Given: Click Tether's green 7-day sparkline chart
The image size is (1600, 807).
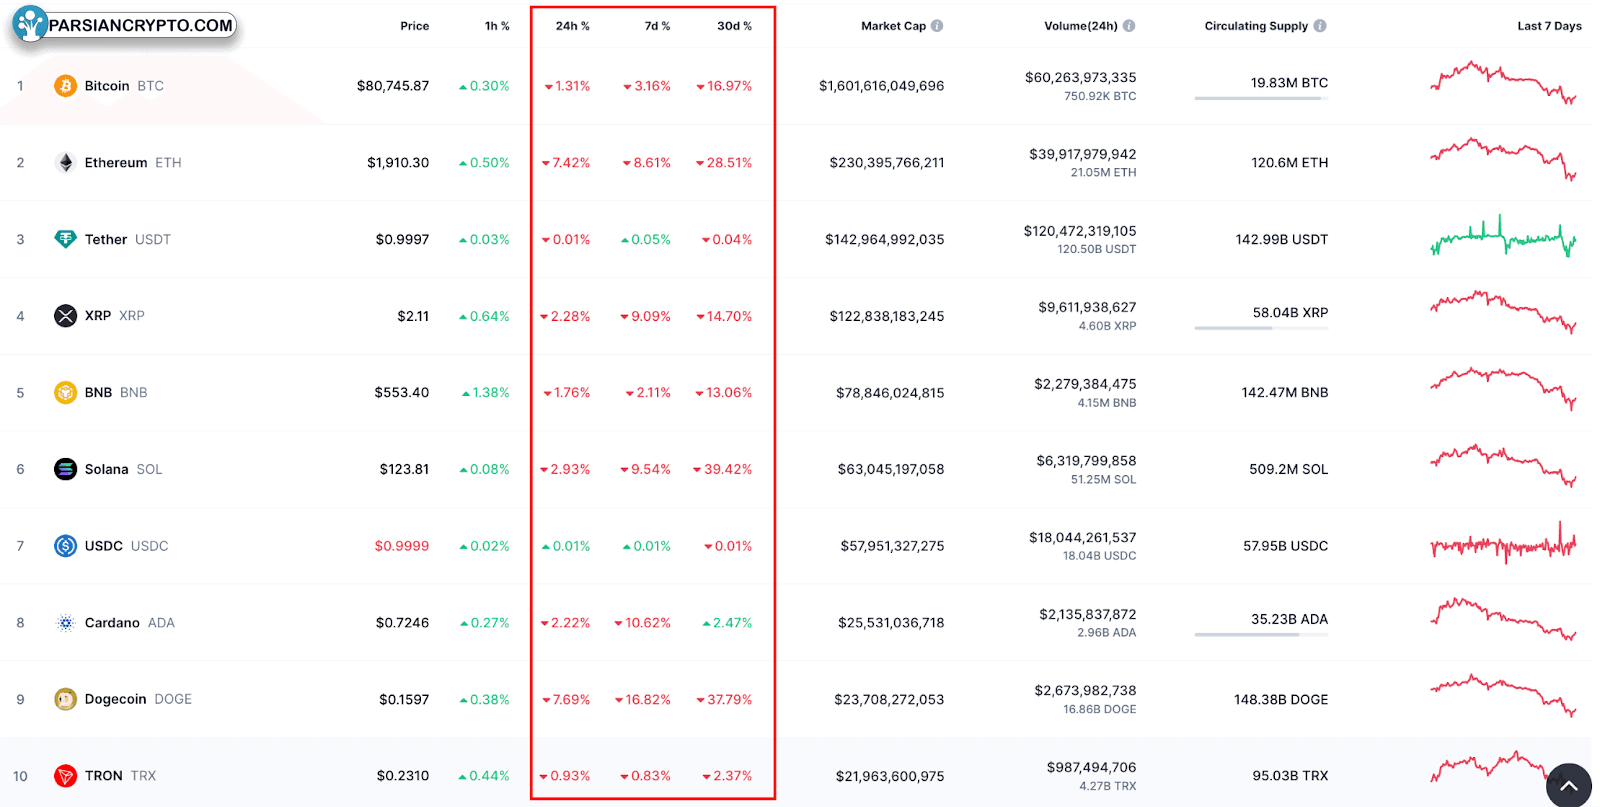Looking at the screenshot, I should click(x=1503, y=236).
